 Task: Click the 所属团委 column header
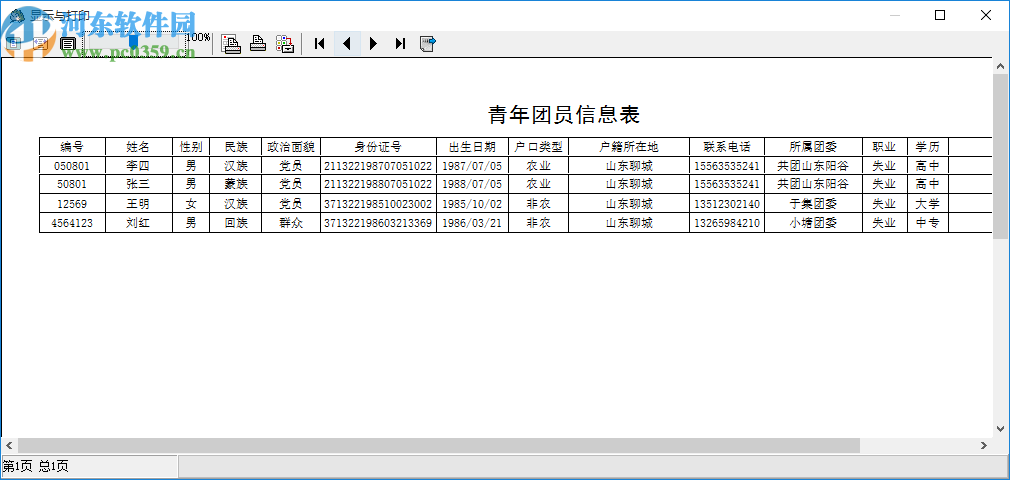[813, 146]
